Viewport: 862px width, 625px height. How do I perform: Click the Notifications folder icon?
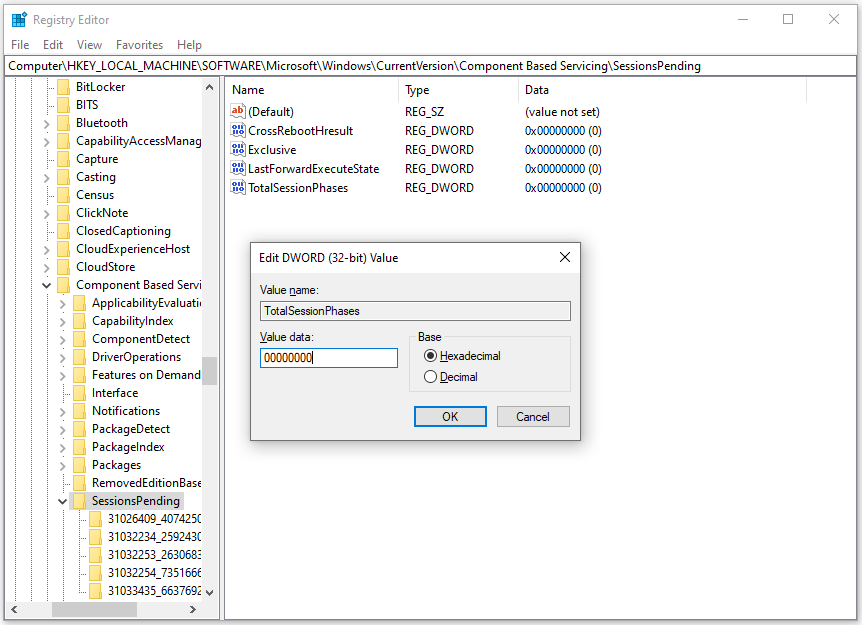(80, 411)
